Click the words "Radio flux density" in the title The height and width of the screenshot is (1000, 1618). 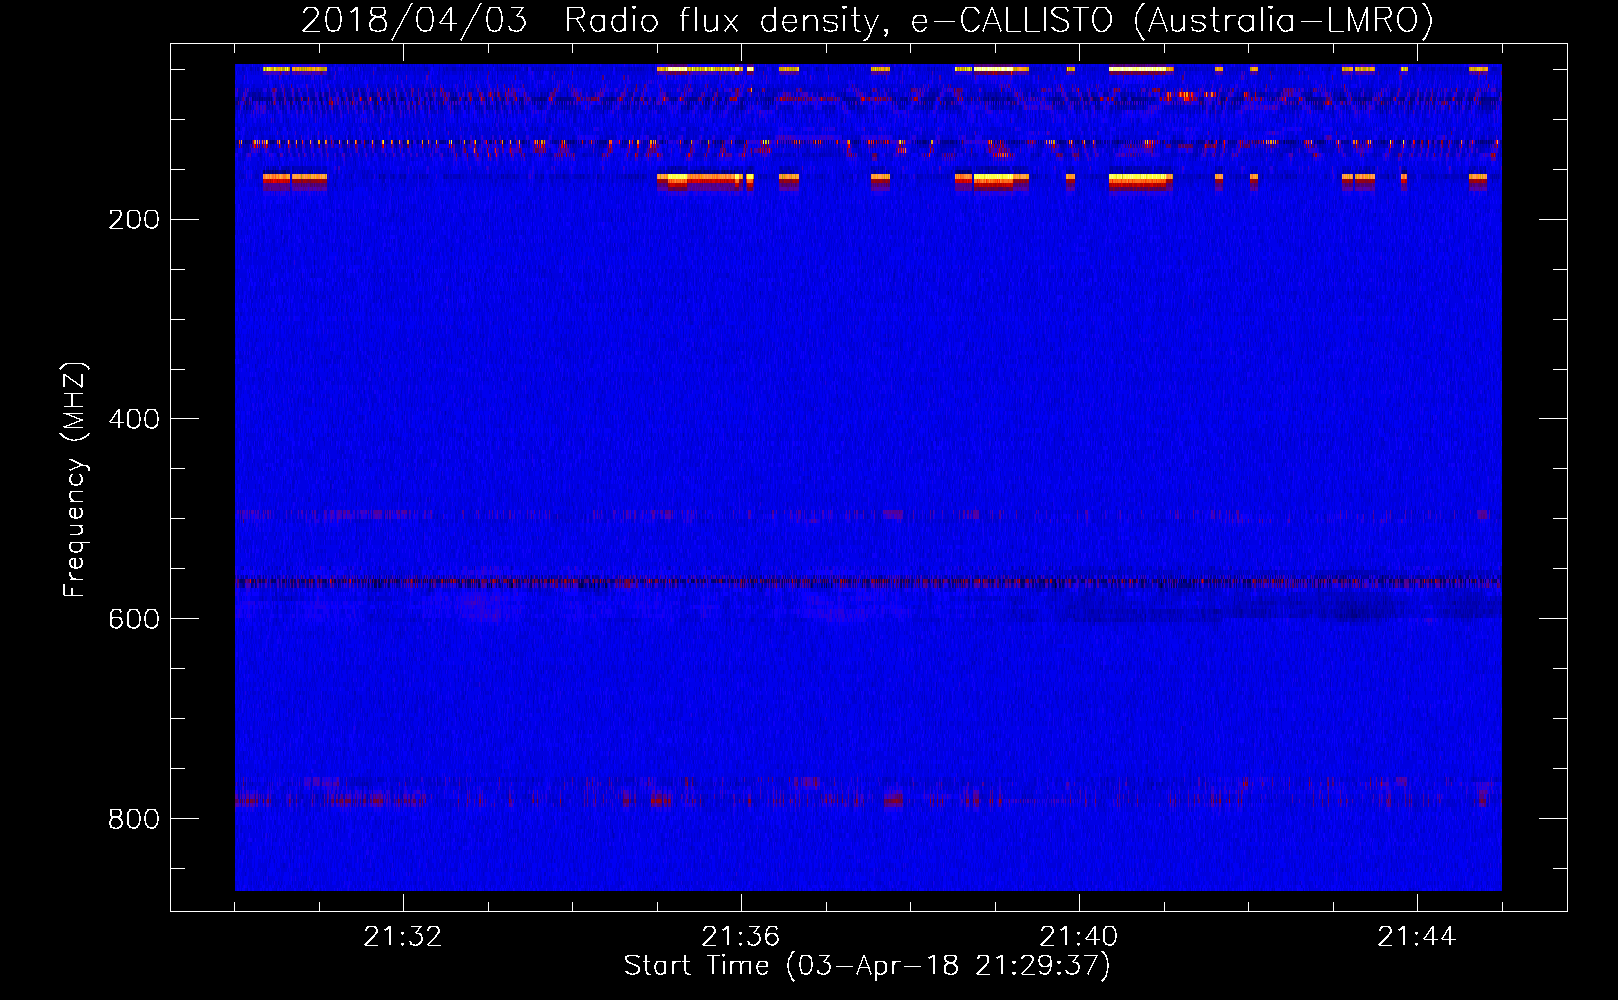(726, 21)
